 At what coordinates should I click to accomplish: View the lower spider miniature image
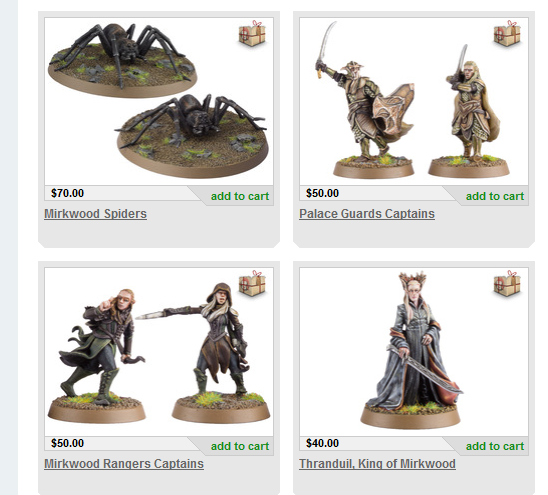[x=192, y=135]
